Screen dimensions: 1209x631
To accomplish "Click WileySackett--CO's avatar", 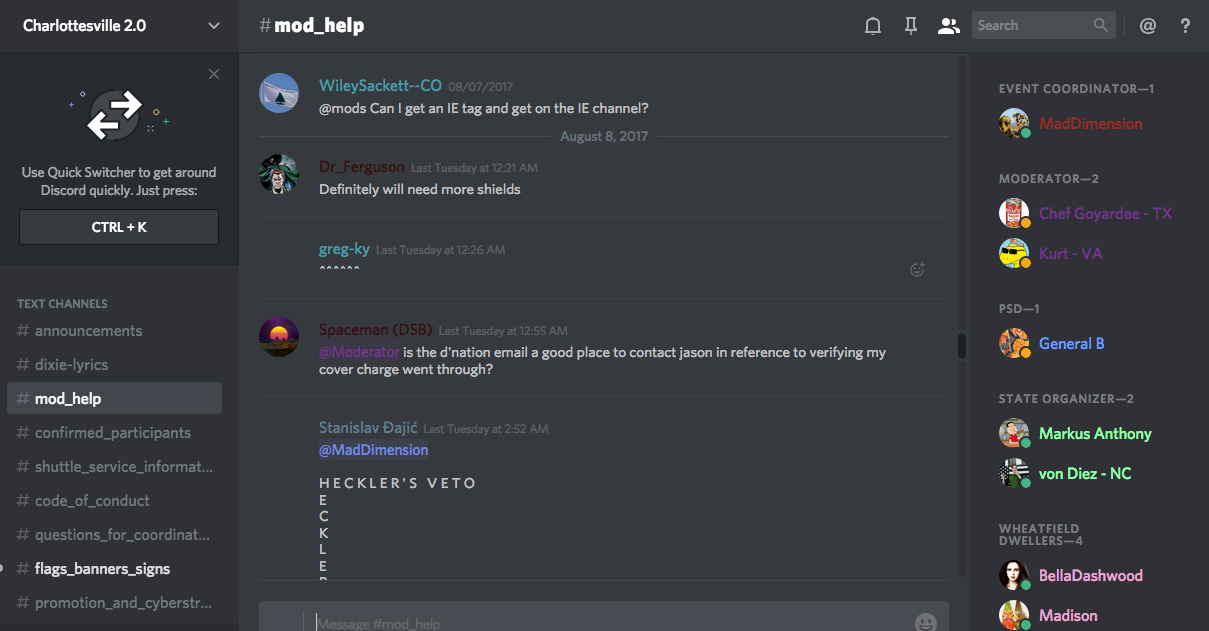I will point(279,93).
